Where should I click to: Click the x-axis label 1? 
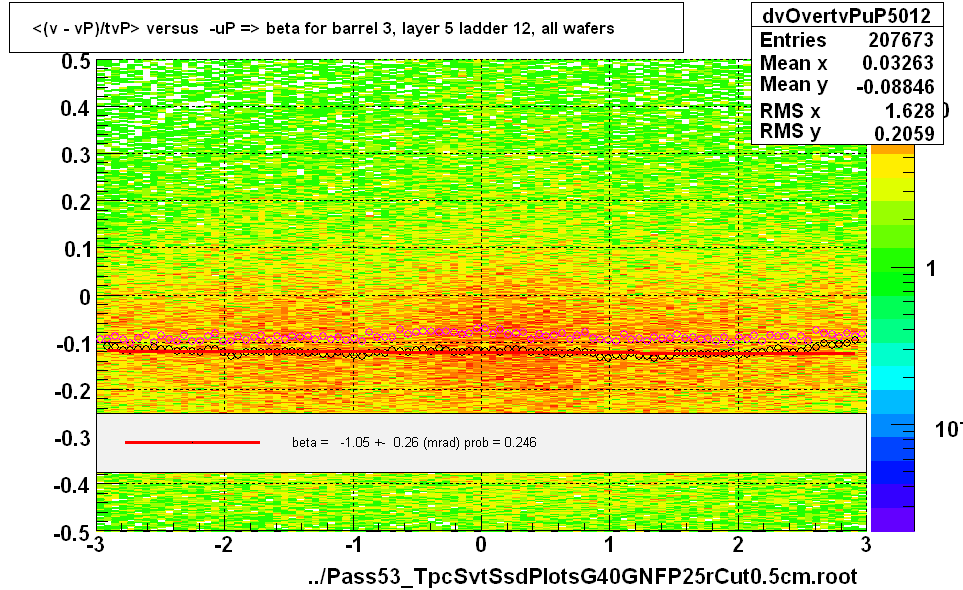click(x=609, y=545)
